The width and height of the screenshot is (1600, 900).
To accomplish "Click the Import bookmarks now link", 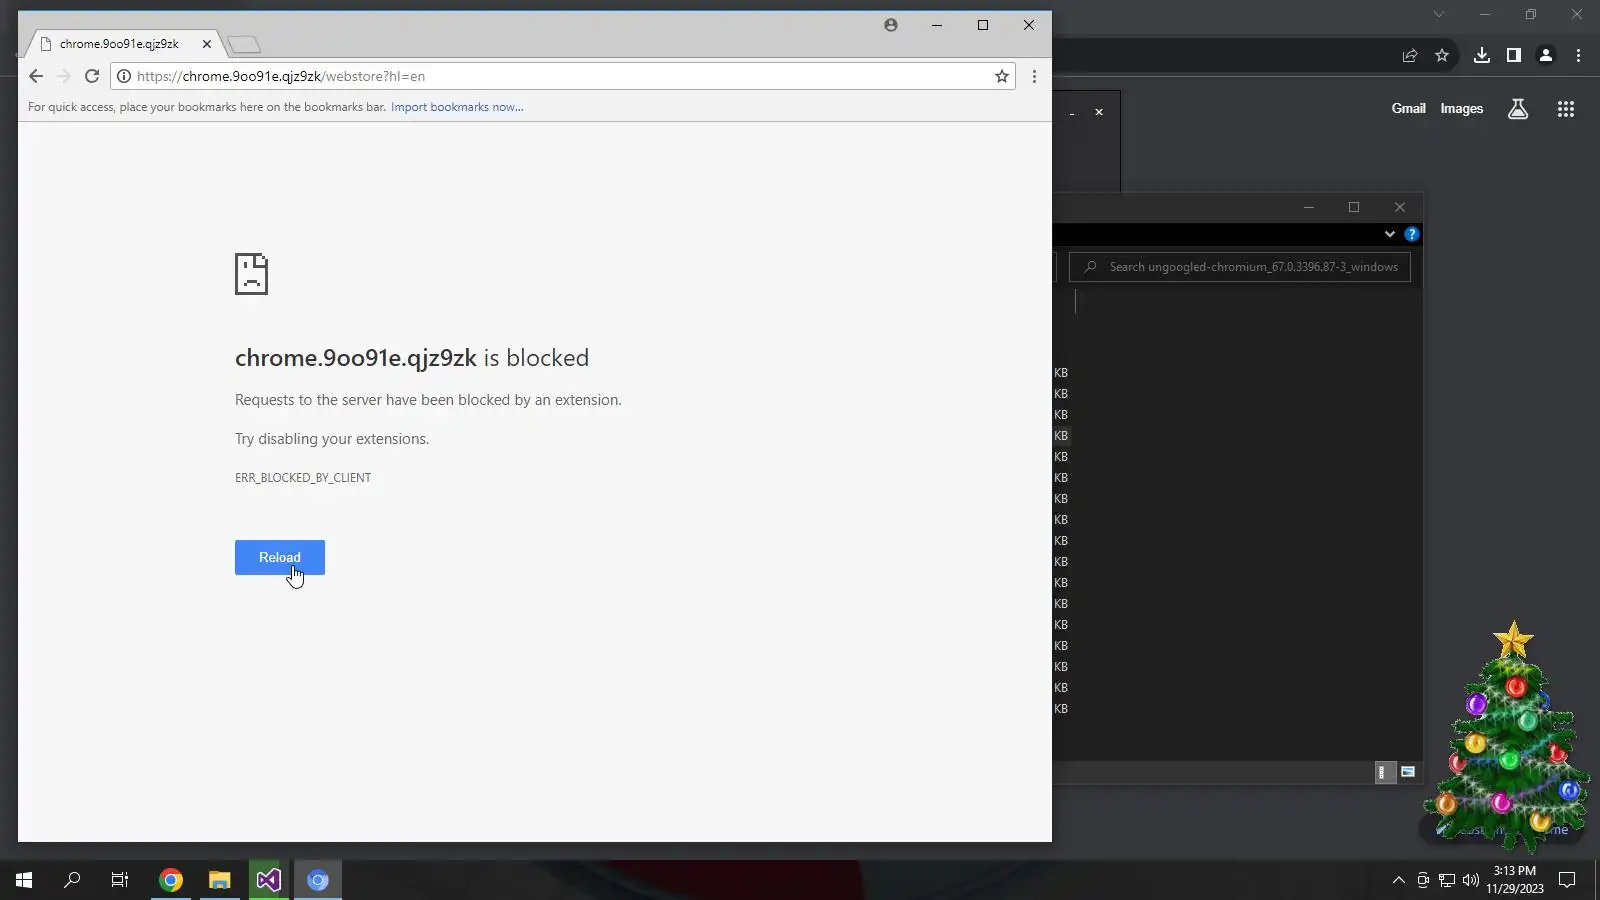I will click(457, 107).
